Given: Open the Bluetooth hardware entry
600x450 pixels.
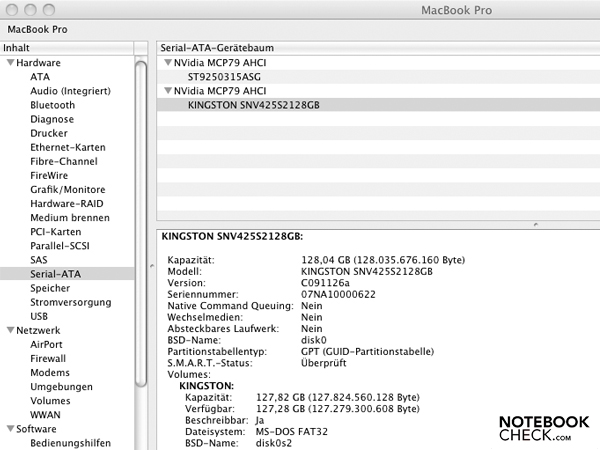Looking at the screenshot, I should pyautogui.click(x=52, y=105).
